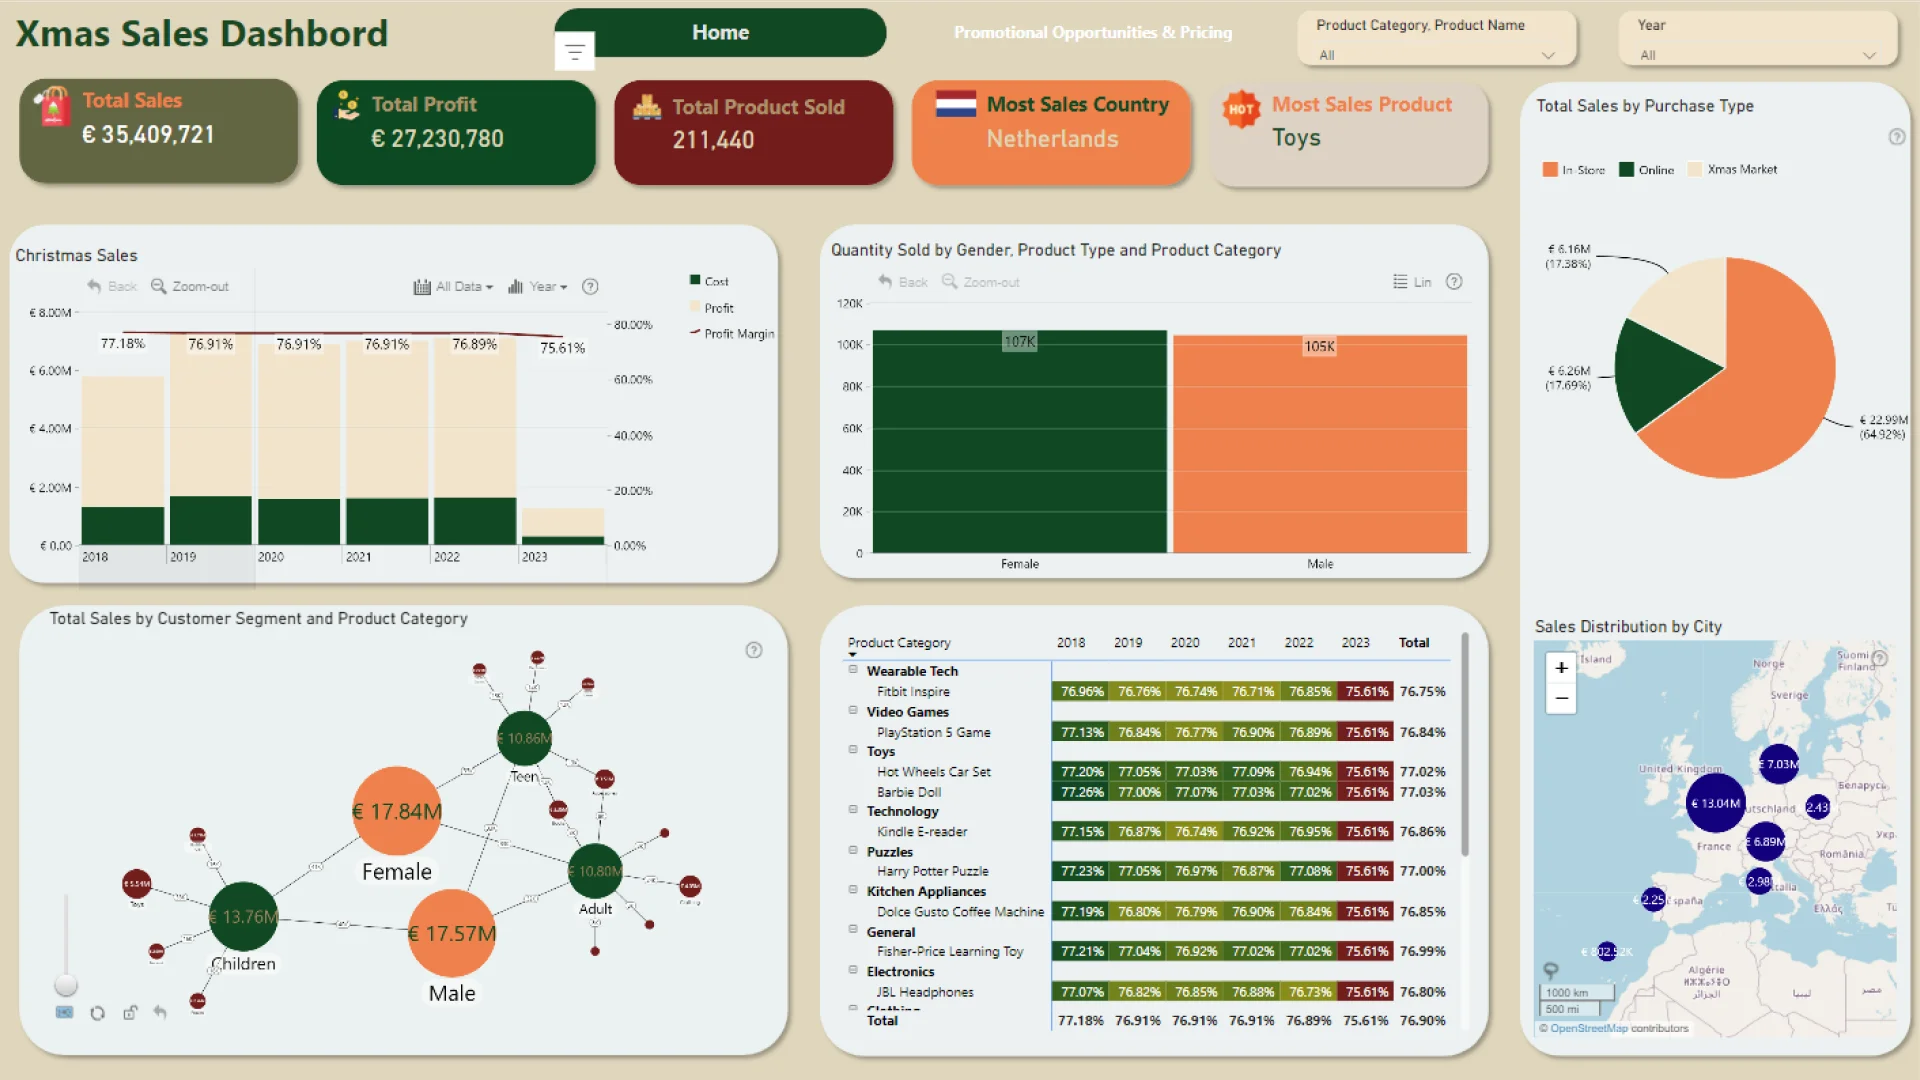The width and height of the screenshot is (1920, 1080).
Task: Collapse the Wearable Tech category row
Action: click(x=853, y=670)
